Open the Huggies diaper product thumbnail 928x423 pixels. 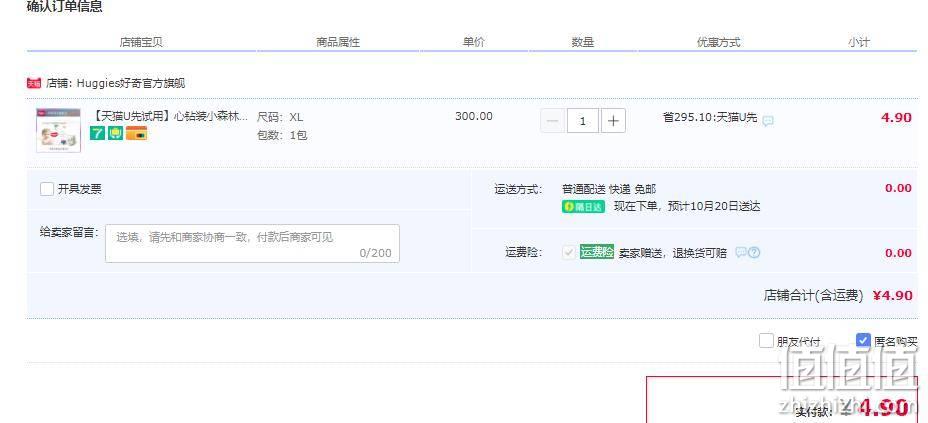tap(59, 130)
